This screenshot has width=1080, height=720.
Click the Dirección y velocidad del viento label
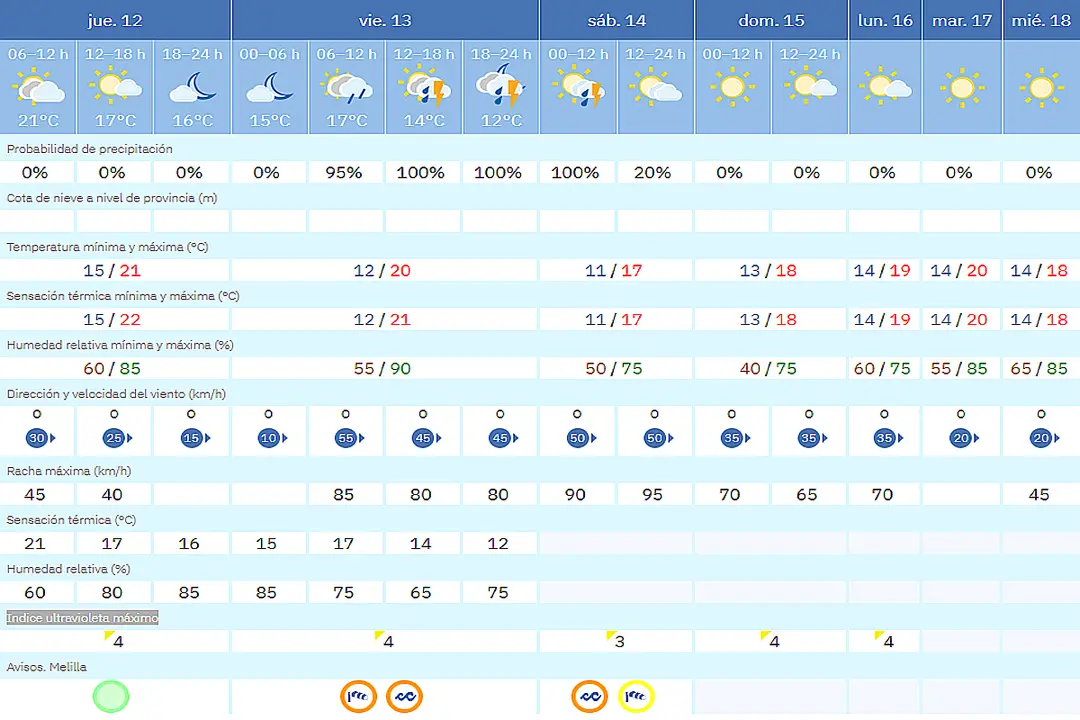coord(116,393)
